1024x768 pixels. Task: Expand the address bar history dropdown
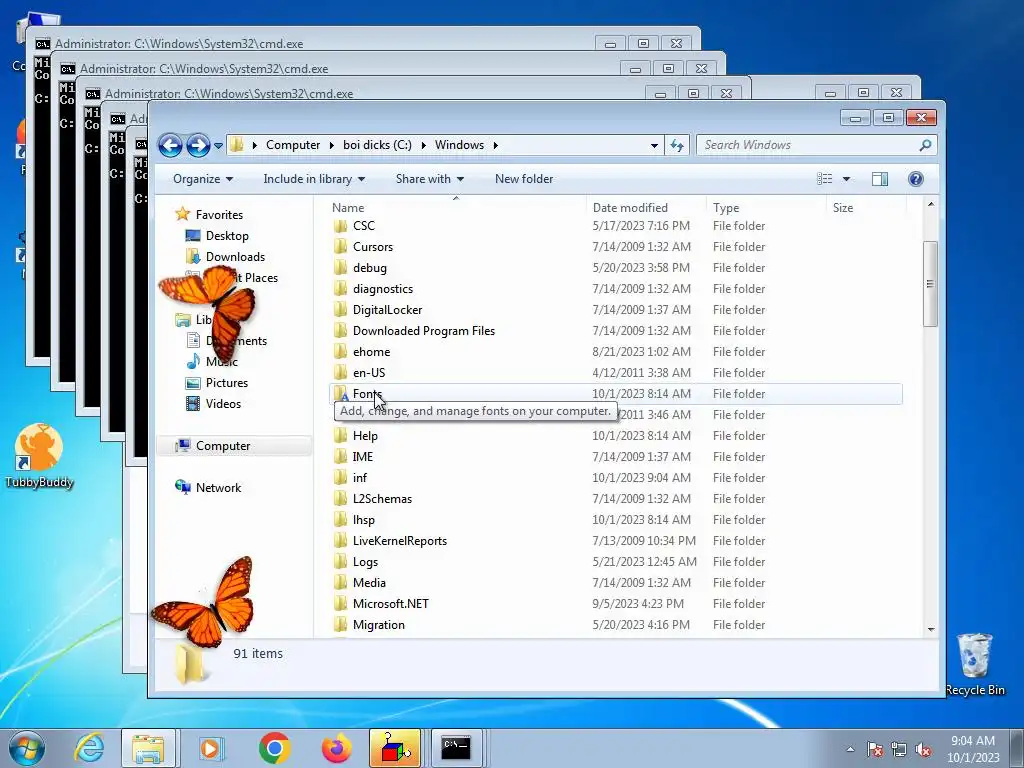click(654, 146)
